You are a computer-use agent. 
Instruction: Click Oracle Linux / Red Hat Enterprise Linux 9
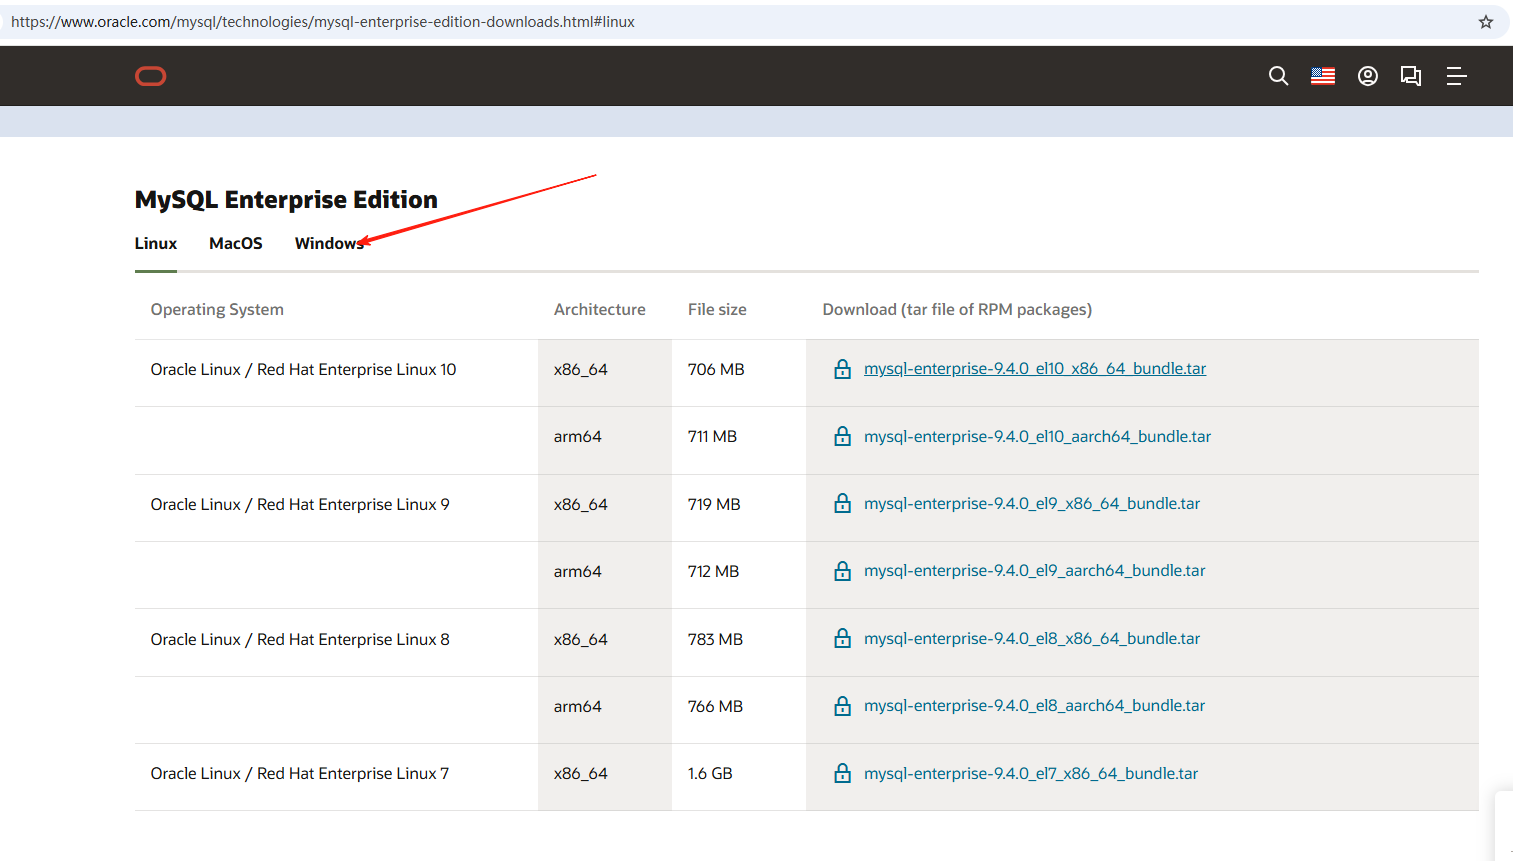click(x=300, y=504)
